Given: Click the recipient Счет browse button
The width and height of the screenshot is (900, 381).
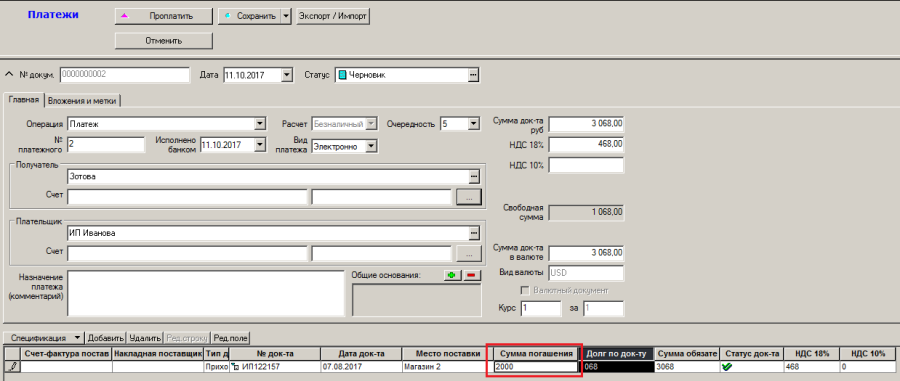Looking at the screenshot, I should click(x=469, y=197).
